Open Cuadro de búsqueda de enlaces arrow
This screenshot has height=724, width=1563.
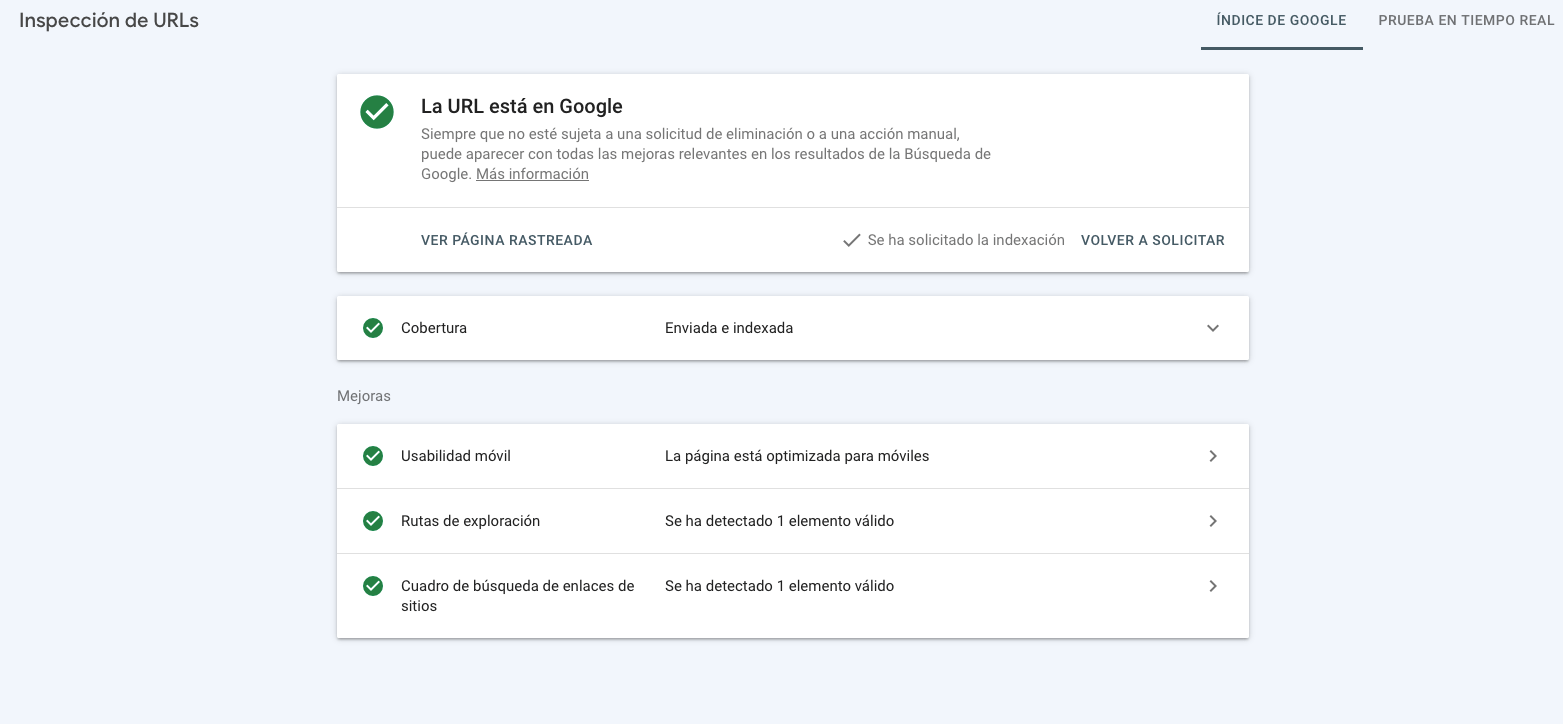(1213, 586)
